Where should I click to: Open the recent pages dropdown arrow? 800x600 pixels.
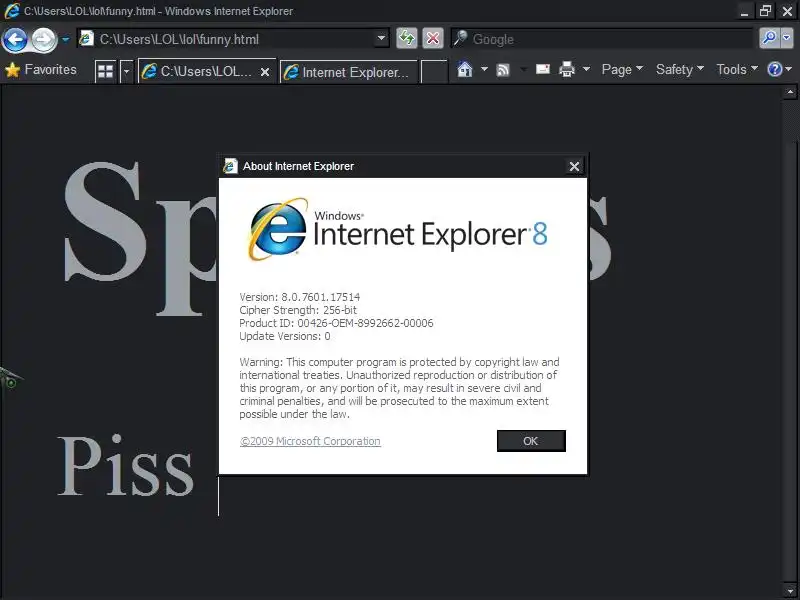point(65,39)
